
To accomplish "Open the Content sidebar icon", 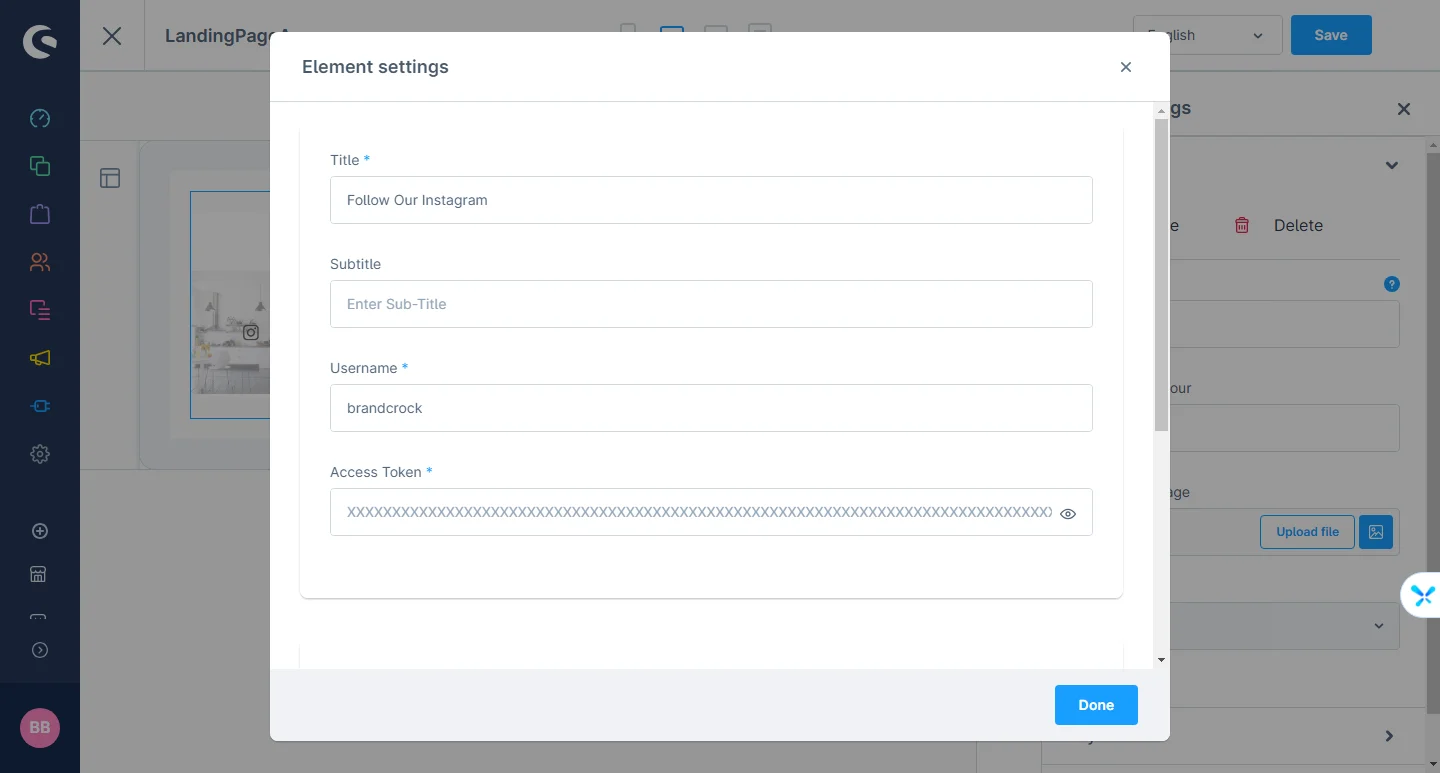I will coord(40,310).
